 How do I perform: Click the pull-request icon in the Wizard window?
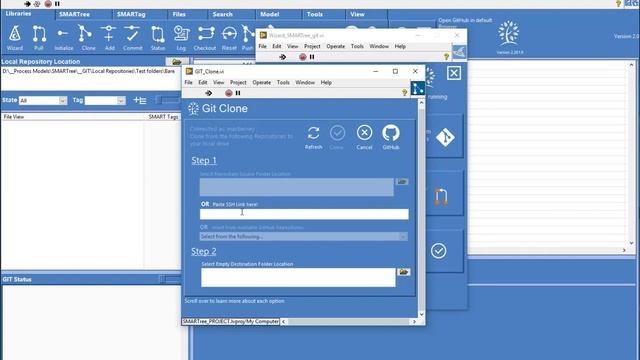pos(441,196)
